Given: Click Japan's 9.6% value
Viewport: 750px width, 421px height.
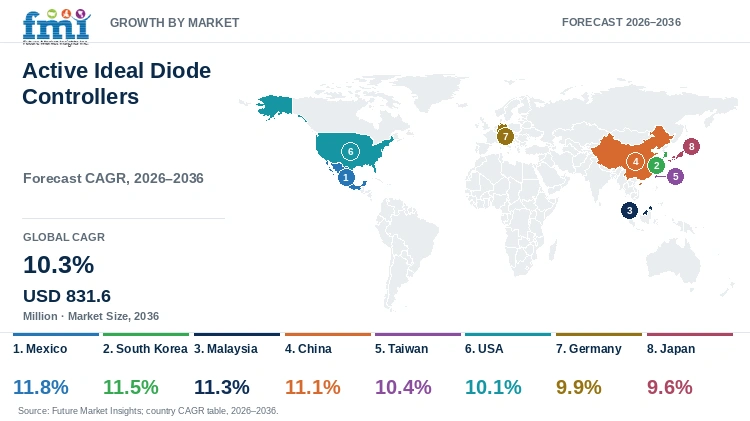Looking at the screenshot, I should 670,387.
